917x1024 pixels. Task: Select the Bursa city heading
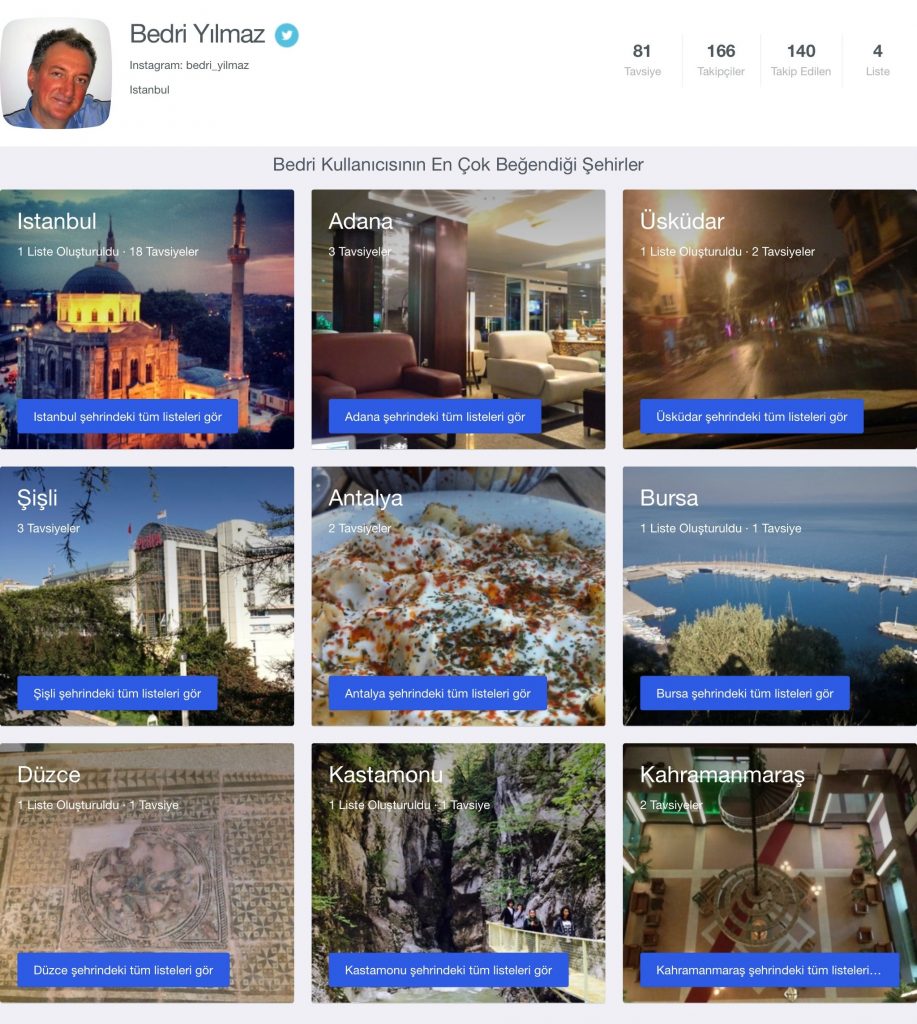(x=669, y=498)
